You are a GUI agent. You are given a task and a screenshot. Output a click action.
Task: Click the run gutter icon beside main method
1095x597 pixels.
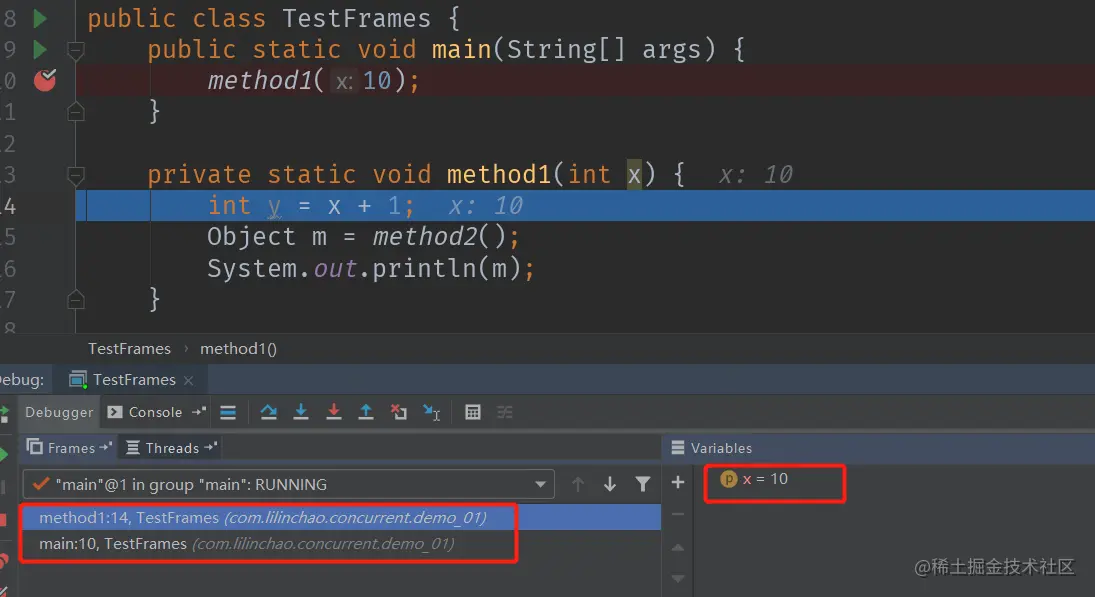point(41,50)
